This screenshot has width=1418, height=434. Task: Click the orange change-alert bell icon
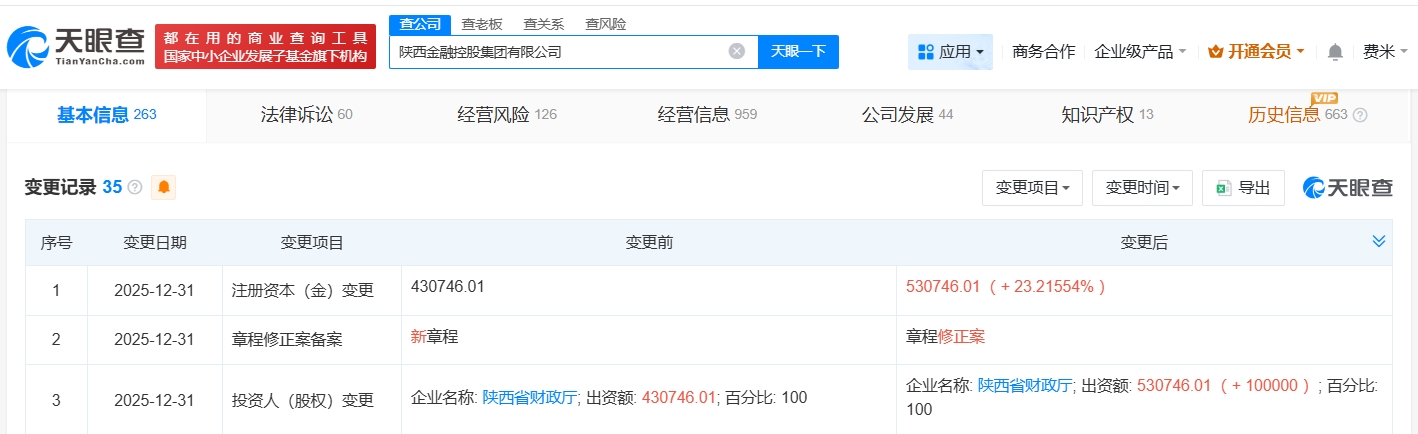coord(163,187)
